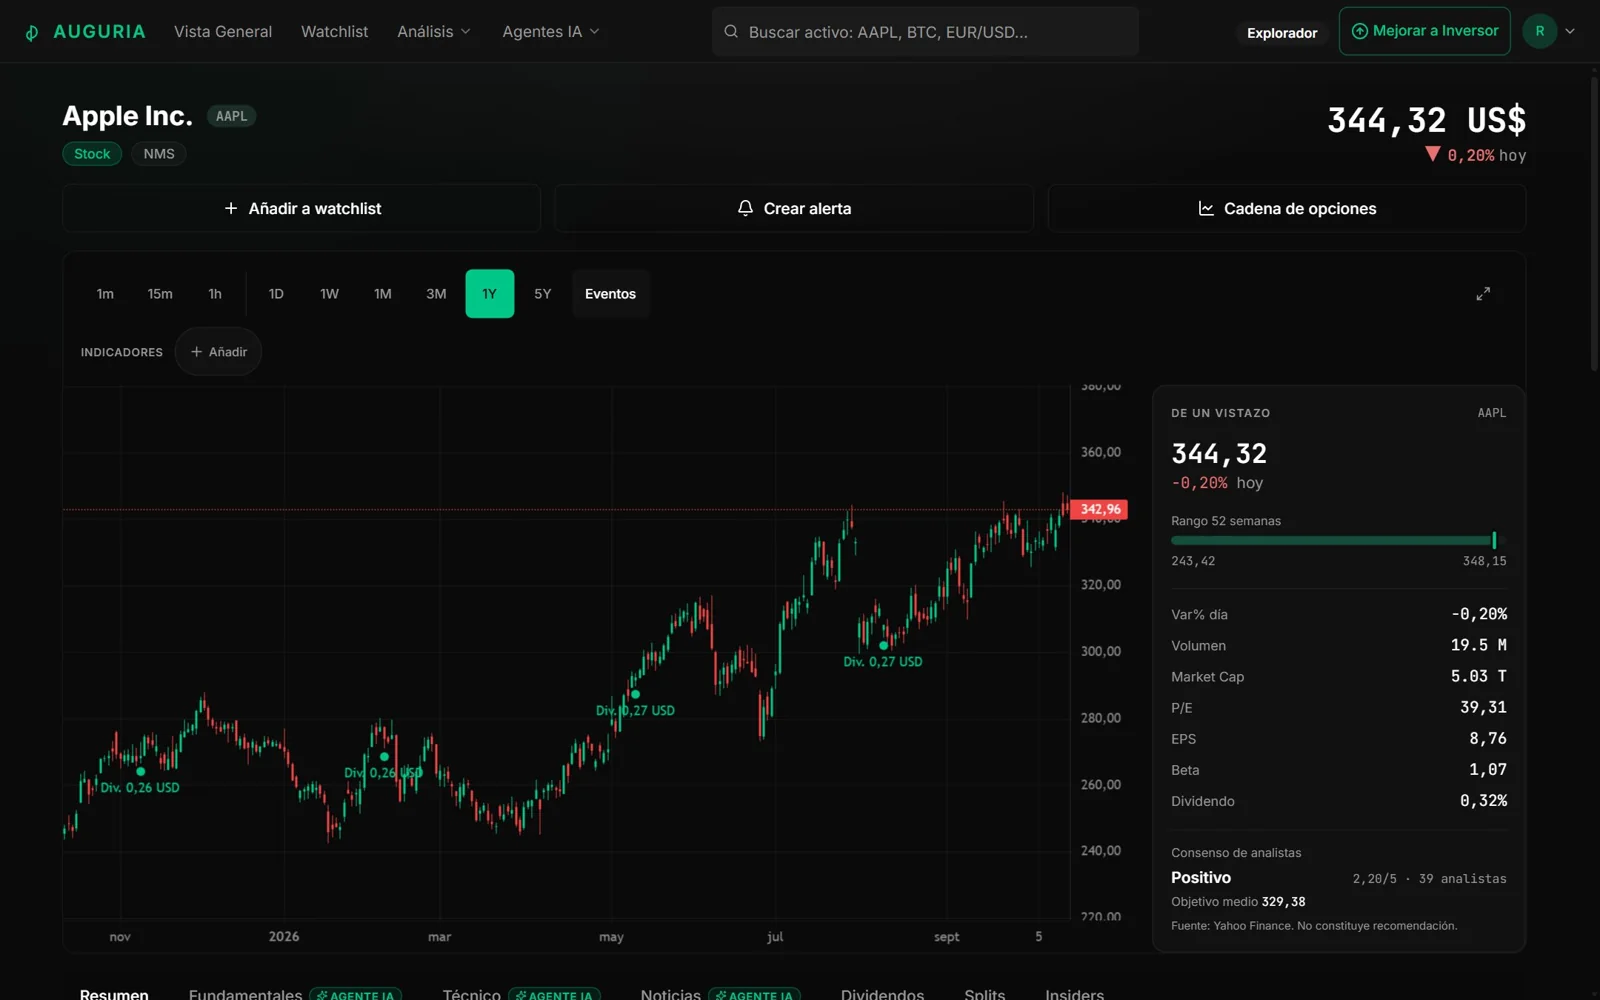Go to Watchlist page
1600x1000 pixels.
click(334, 32)
